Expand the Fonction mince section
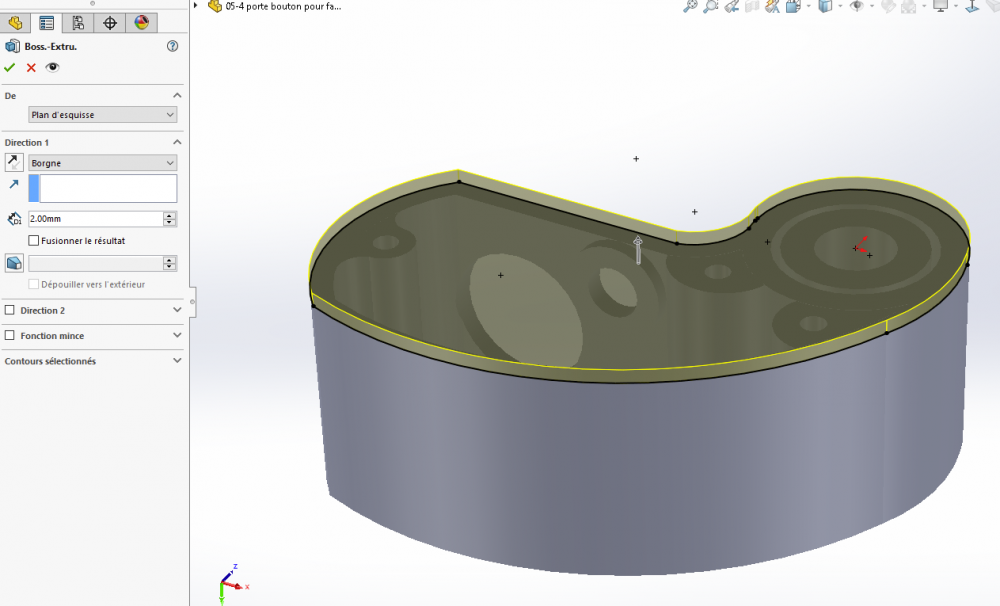 177,336
